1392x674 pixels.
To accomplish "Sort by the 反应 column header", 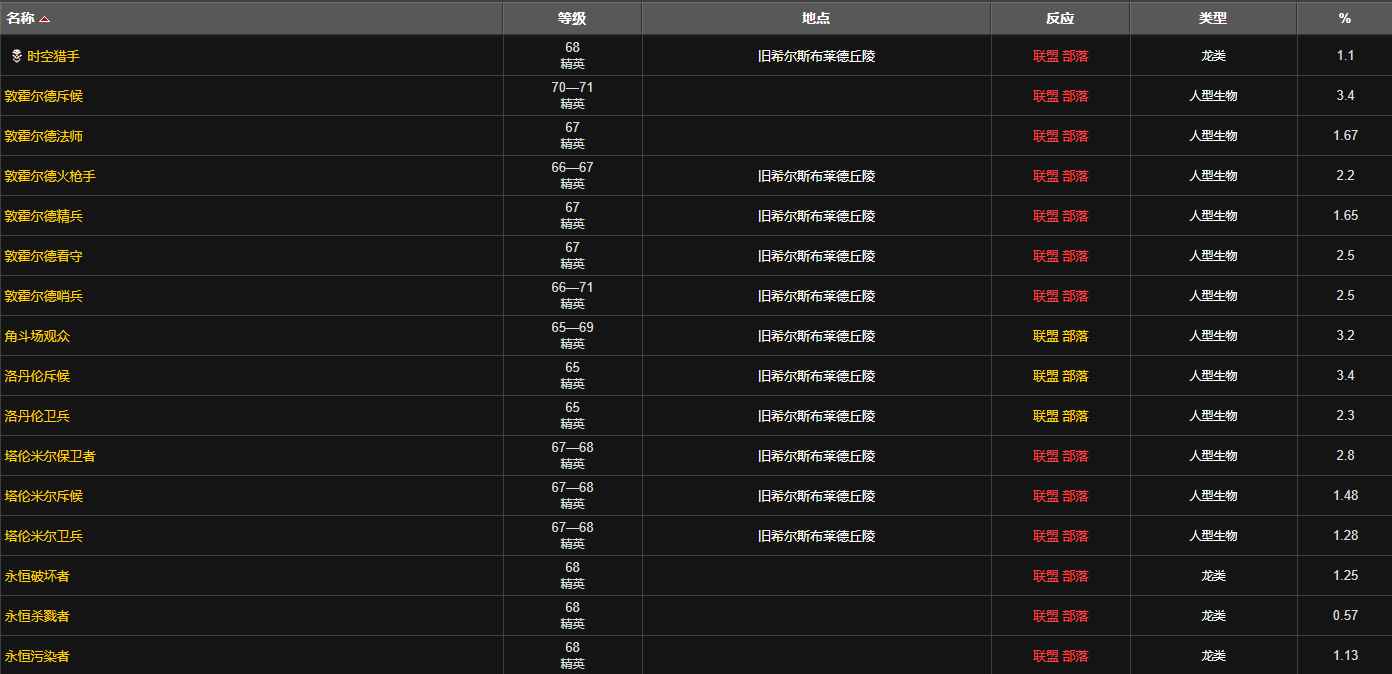I will tap(1060, 18).
